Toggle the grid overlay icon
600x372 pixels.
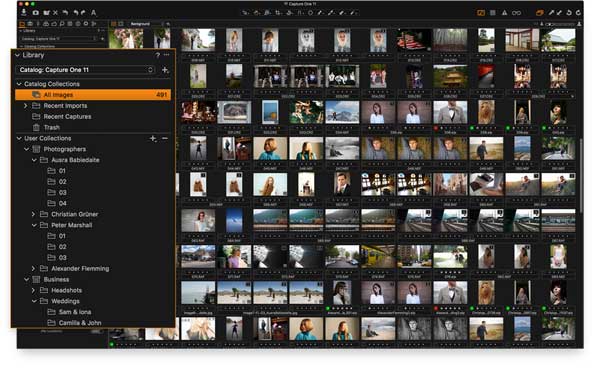(493, 13)
